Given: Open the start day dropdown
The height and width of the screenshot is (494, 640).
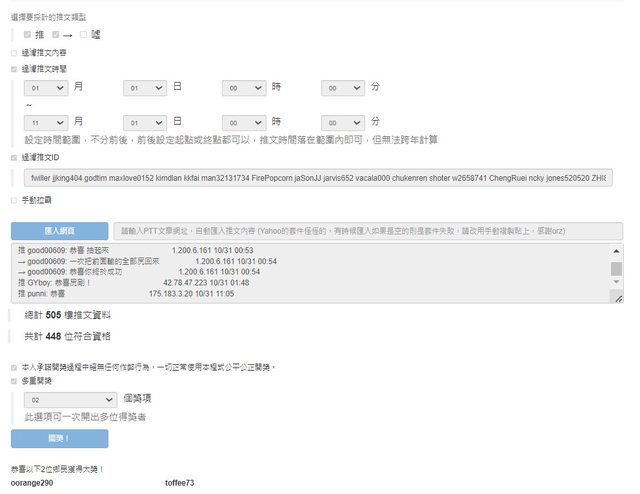Looking at the screenshot, I should pyautogui.click(x=144, y=88).
